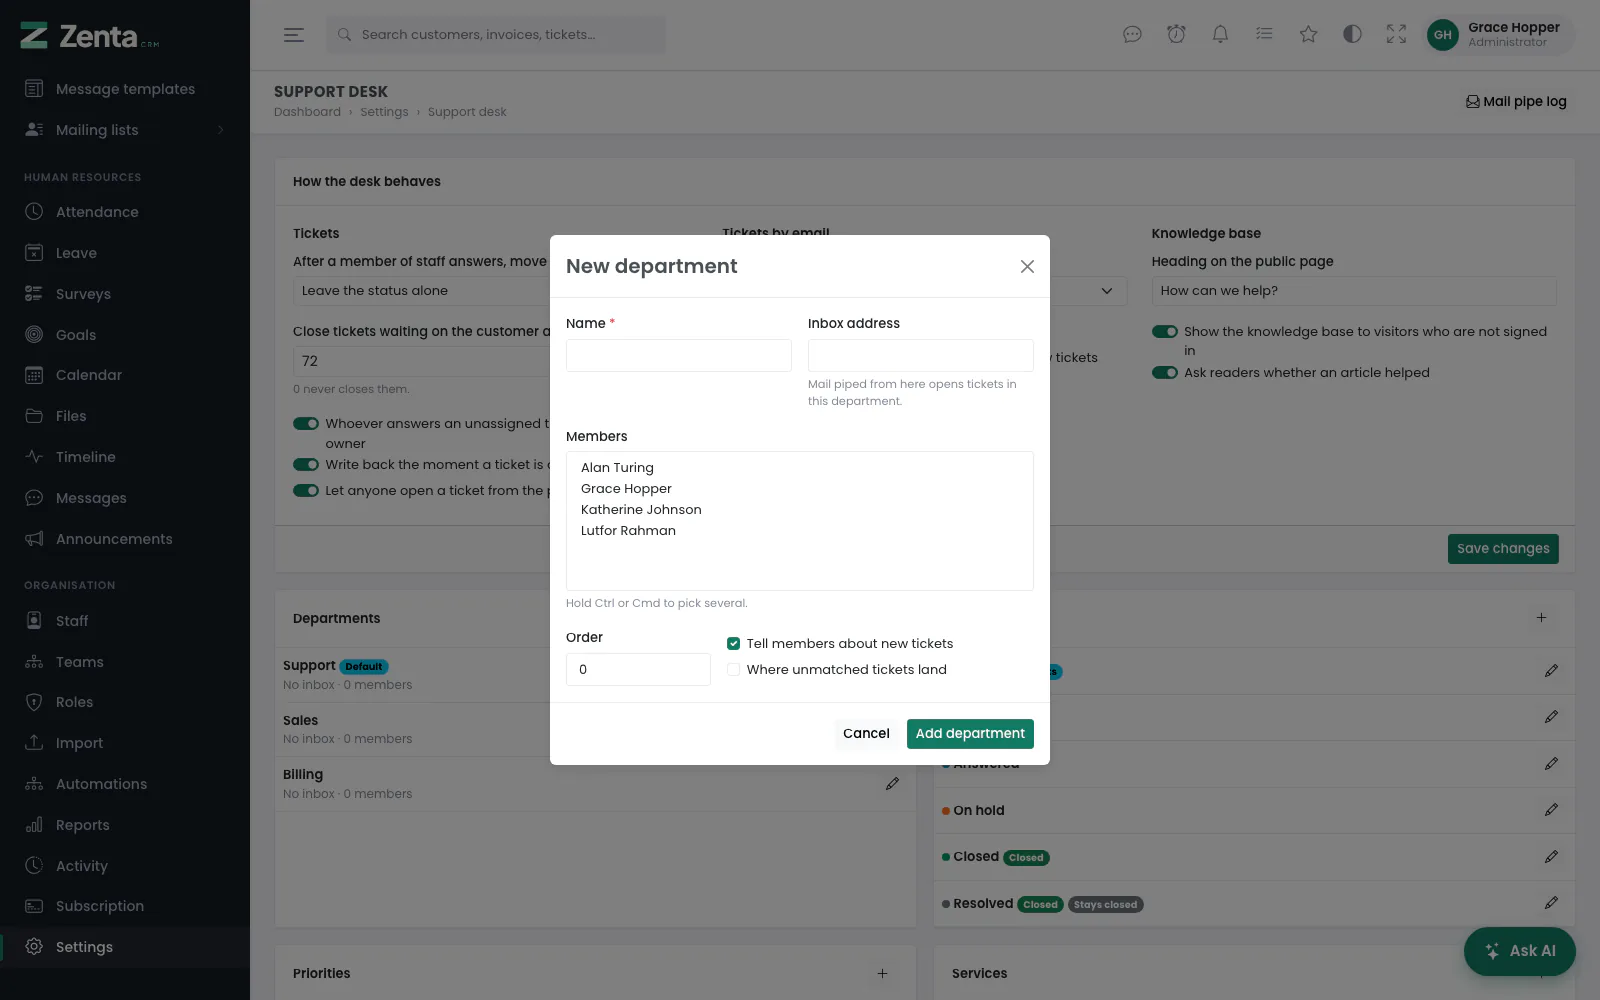This screenshot has height=1000, width=1600.
Task: Edit the On hold status pencil icon
Action: point(1551,810)
